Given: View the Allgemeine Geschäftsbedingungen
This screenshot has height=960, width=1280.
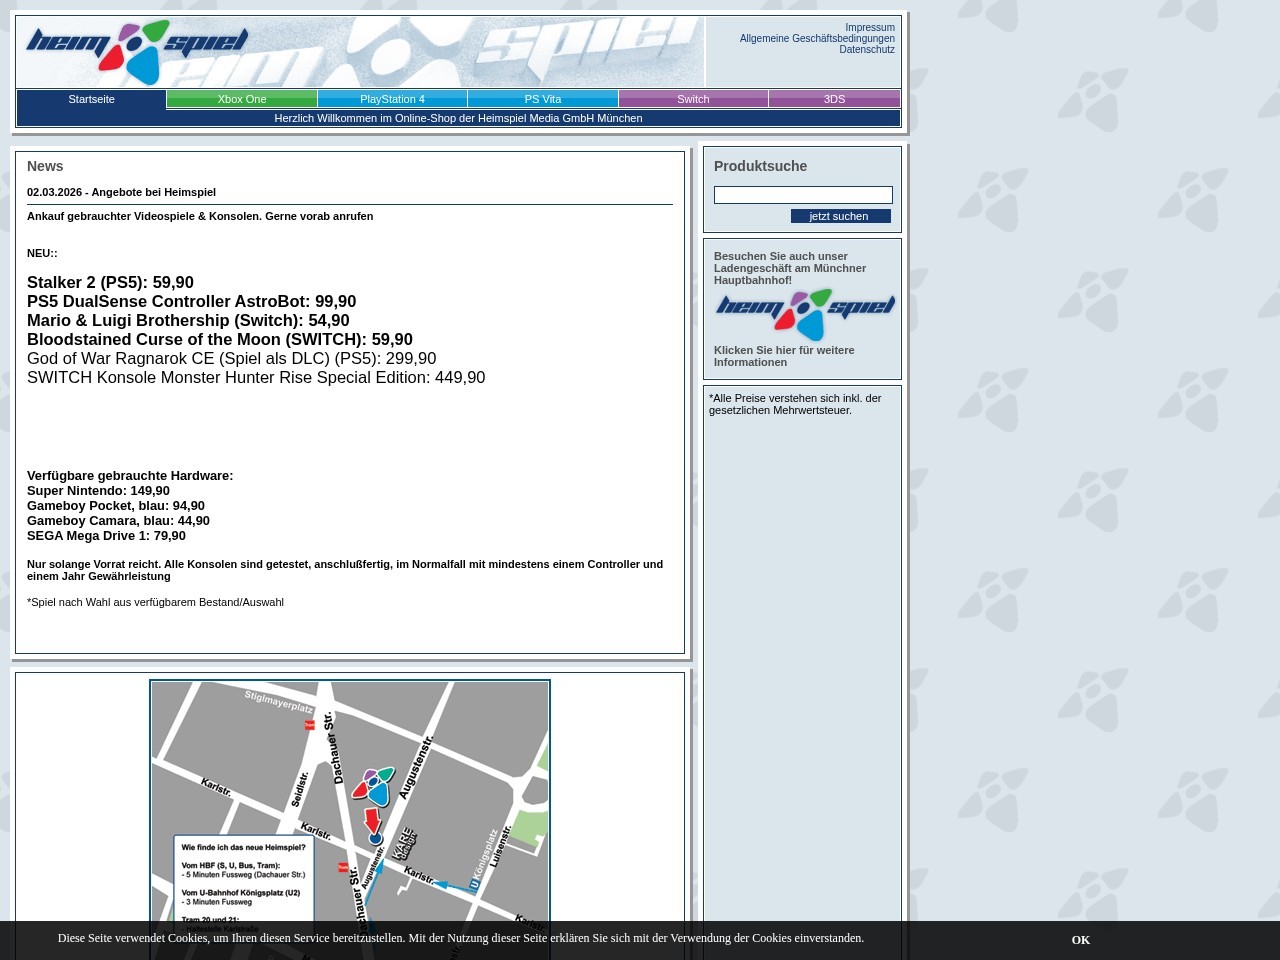Looking at the screenshot, I should click(x=817, y=38).
